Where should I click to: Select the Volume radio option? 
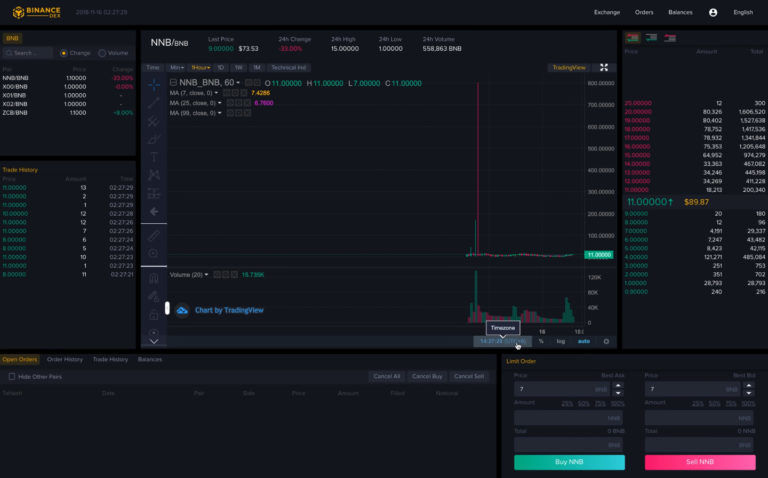point(102,53)
